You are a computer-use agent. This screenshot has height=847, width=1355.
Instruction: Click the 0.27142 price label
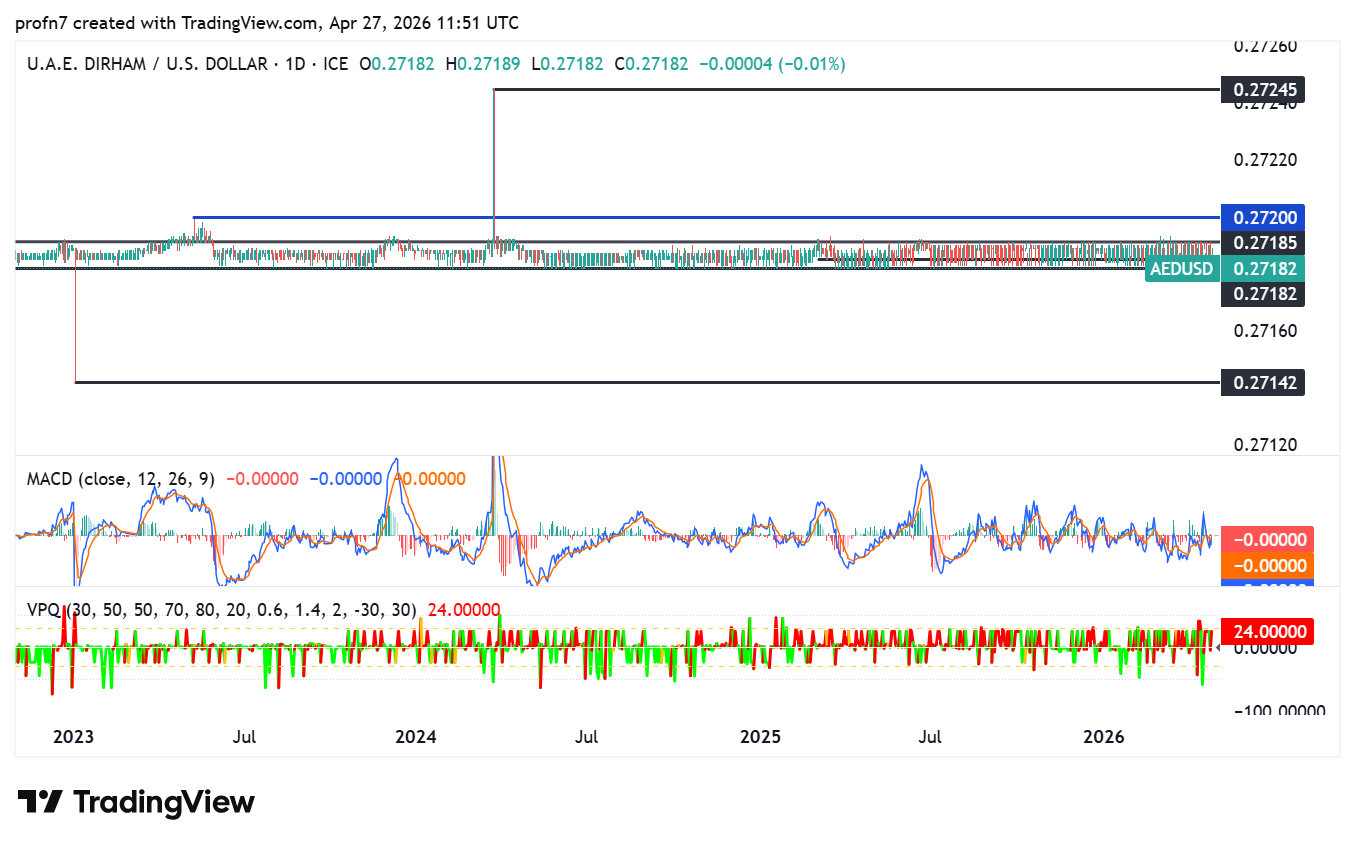(x=1263, y=382)
